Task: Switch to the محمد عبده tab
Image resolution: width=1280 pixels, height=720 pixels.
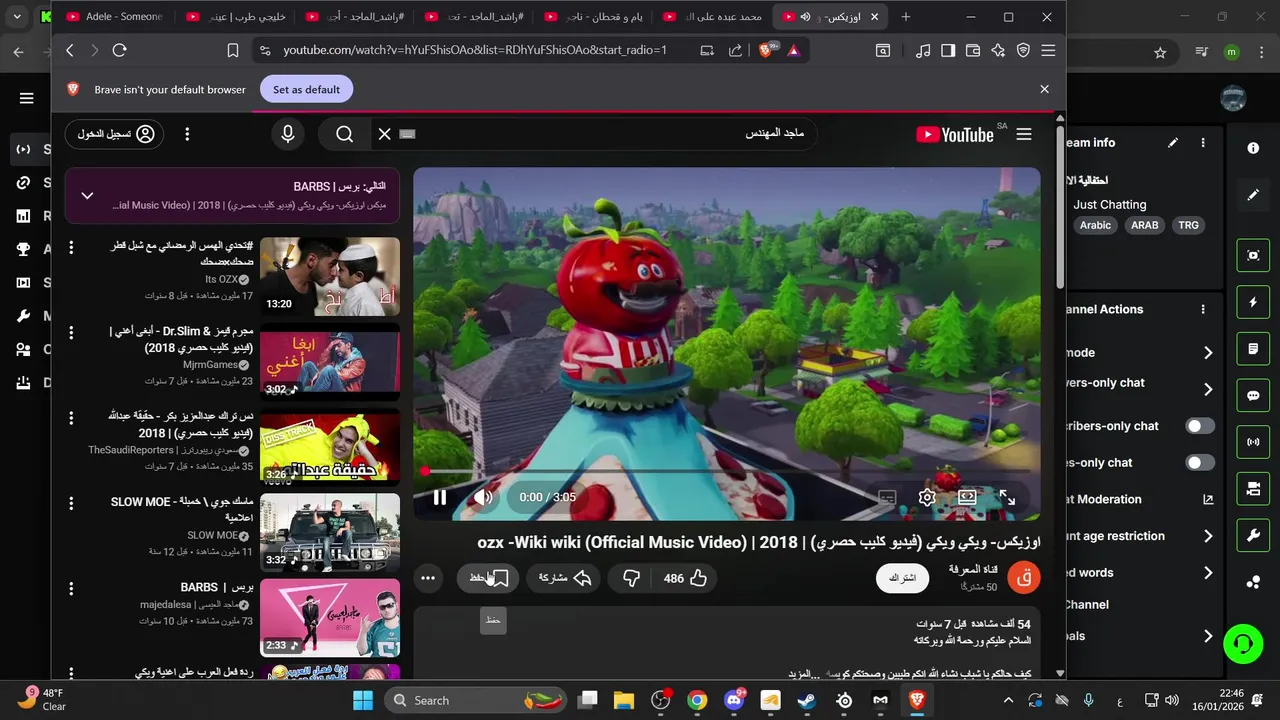Action: pyautogui.click(x=712, y=17)
